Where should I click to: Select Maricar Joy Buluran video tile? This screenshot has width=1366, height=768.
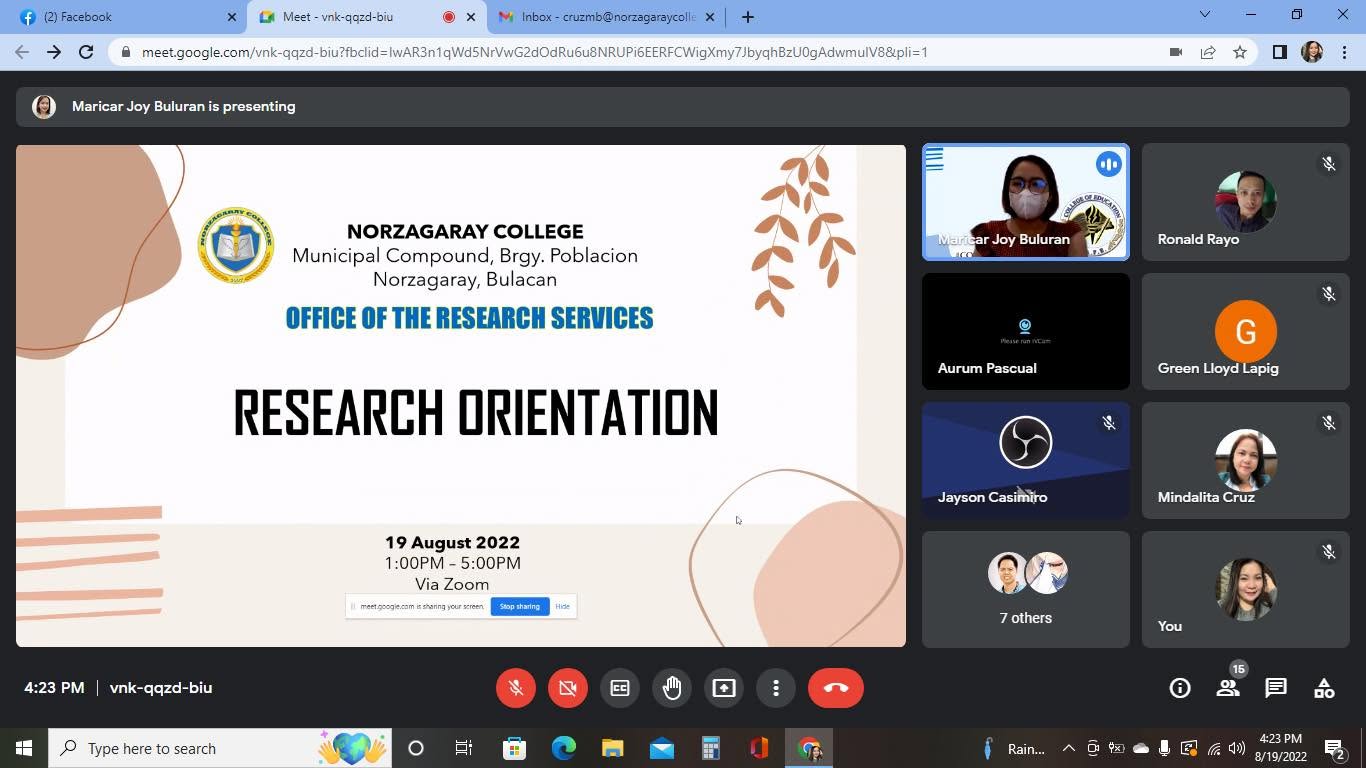point(1026,202)
